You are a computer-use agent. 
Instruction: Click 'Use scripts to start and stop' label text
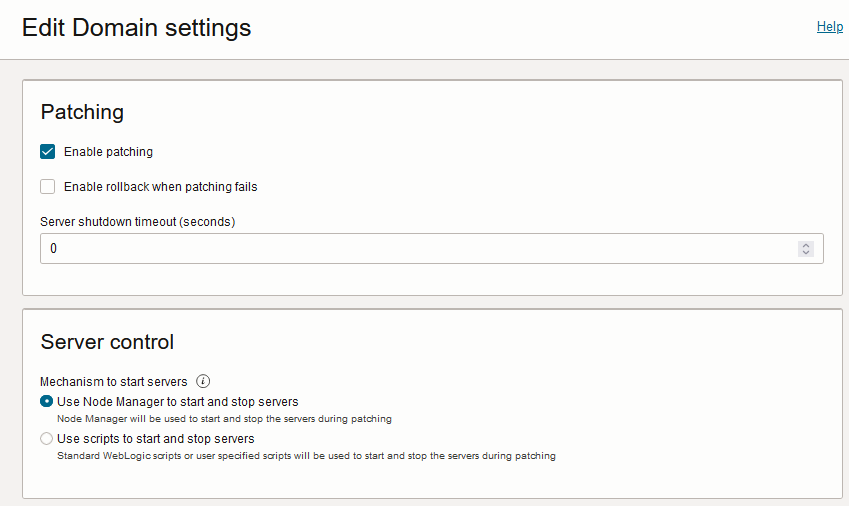pos(155,438)
